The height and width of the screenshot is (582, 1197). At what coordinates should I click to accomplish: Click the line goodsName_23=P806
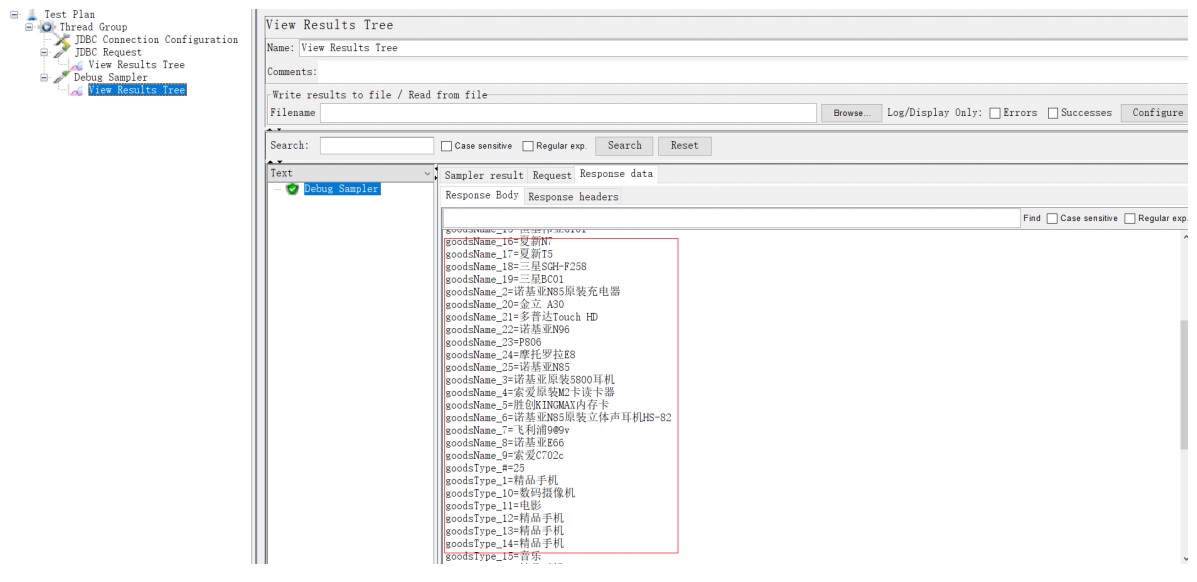[495, 342]
